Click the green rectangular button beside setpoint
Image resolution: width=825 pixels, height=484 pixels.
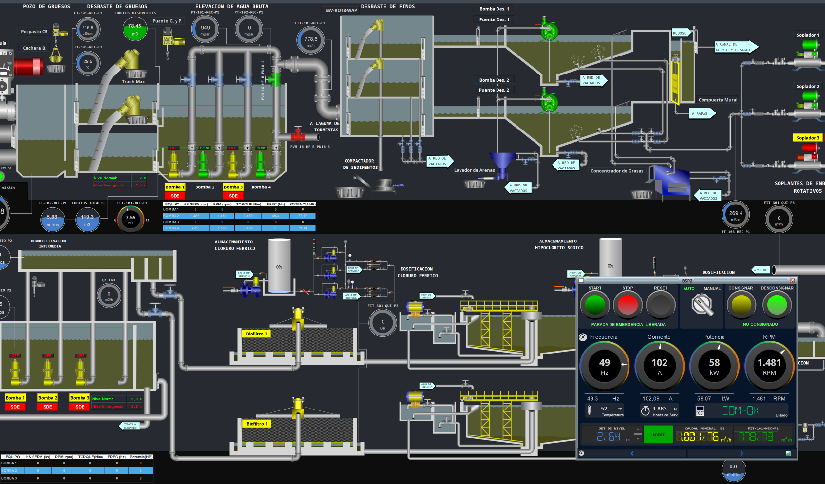click(659, 435)
